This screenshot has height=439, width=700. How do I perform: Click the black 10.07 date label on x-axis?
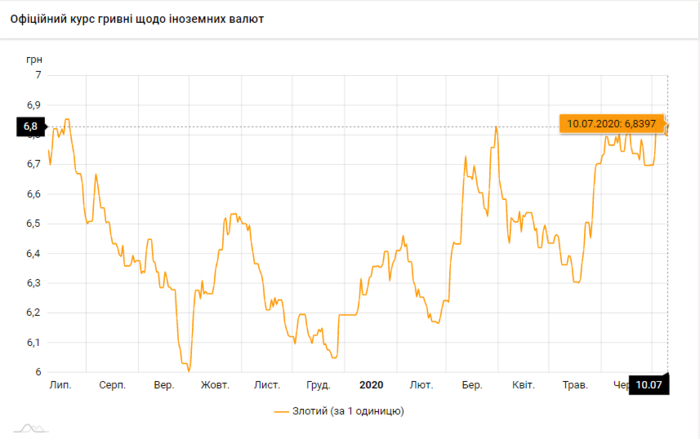pyautogui.click(x=649, y=385)
